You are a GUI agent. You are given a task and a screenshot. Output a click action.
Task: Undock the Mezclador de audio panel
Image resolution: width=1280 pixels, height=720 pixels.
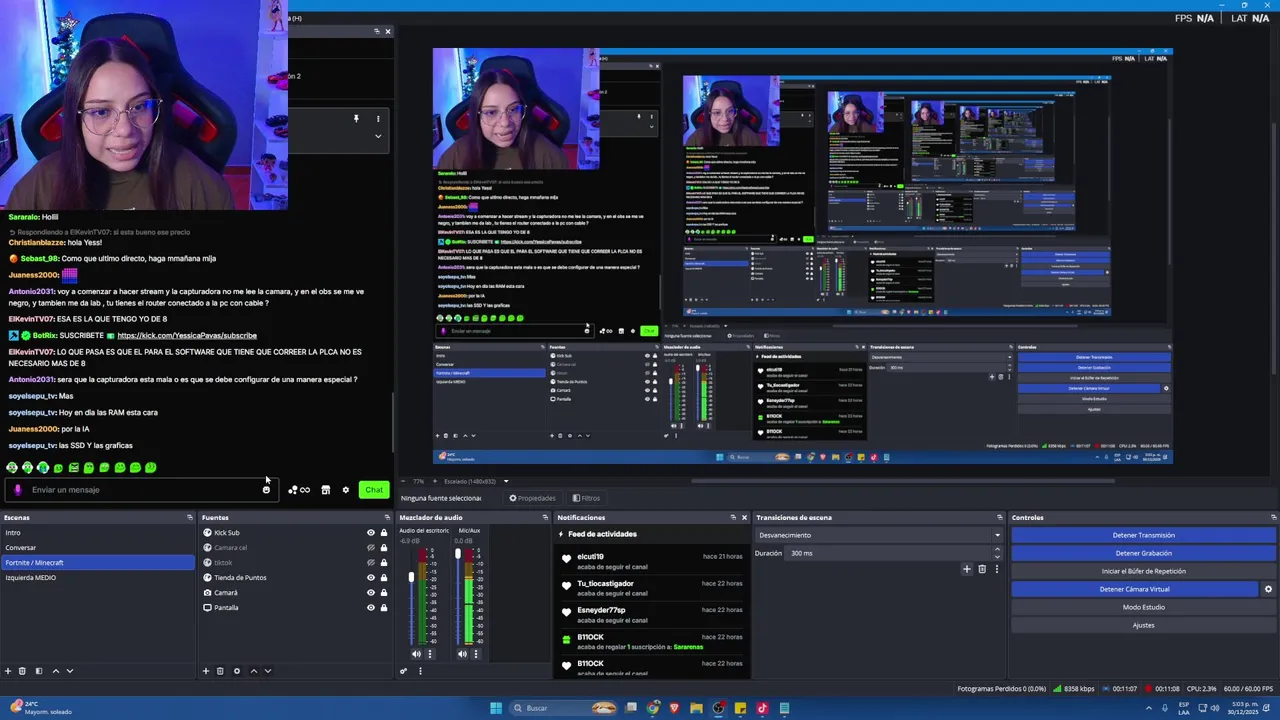545,518
